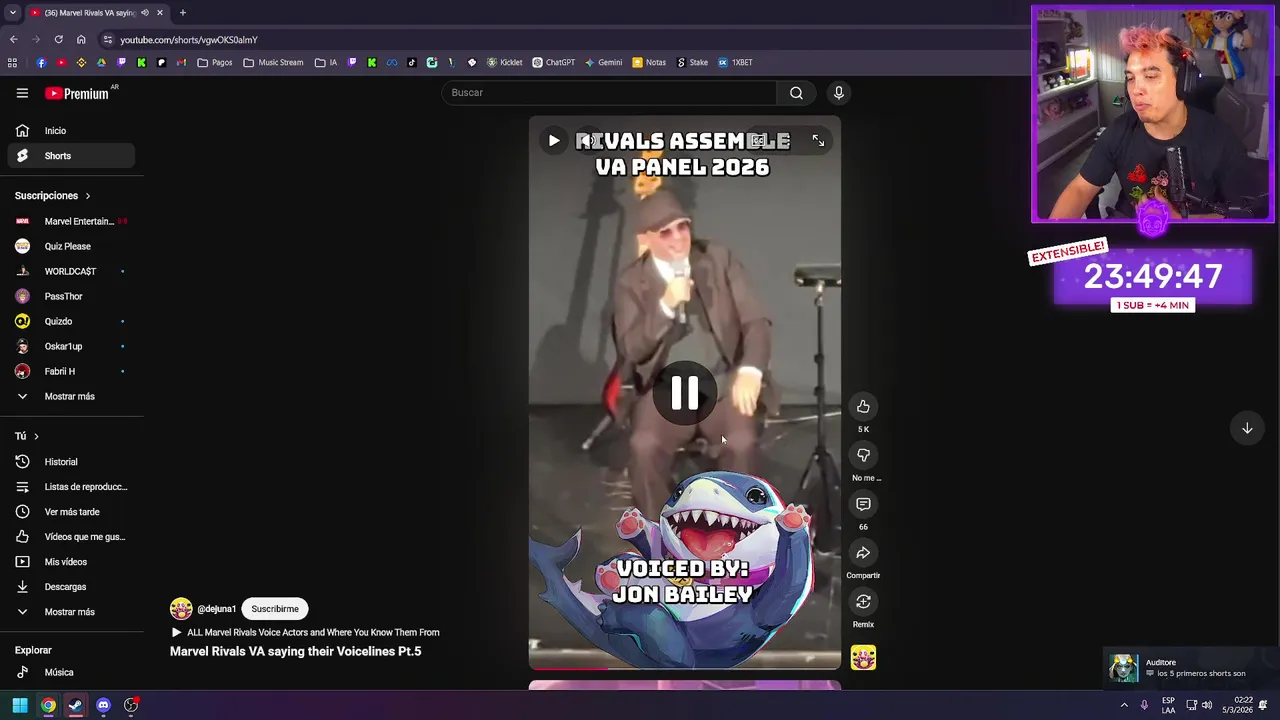
Task: Open Marvel Entertainment subscription channel
Action: pos(72,221)
